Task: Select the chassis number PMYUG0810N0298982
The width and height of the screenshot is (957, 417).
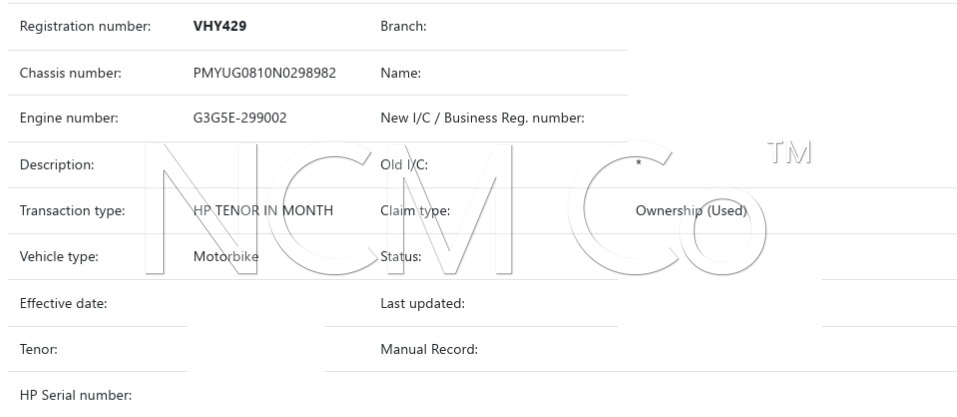Action: pos(264,73)
